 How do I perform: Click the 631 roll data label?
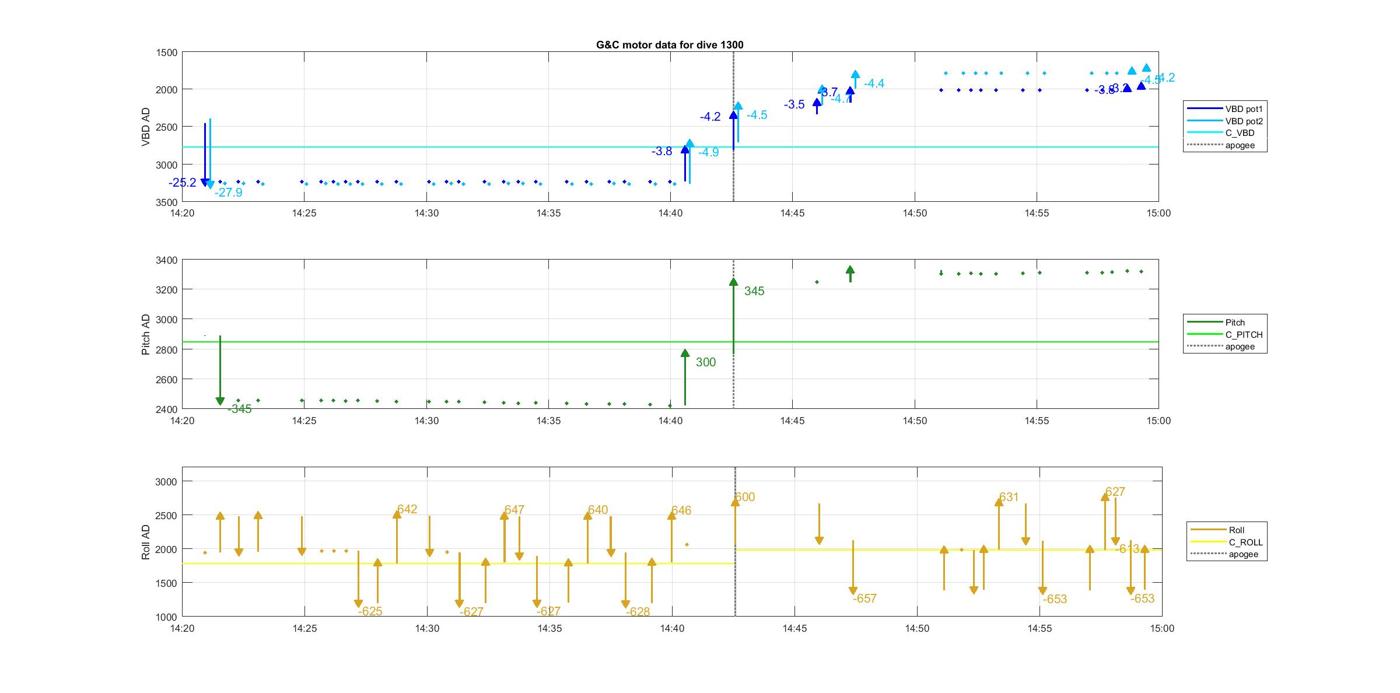tap(1008, 498)
